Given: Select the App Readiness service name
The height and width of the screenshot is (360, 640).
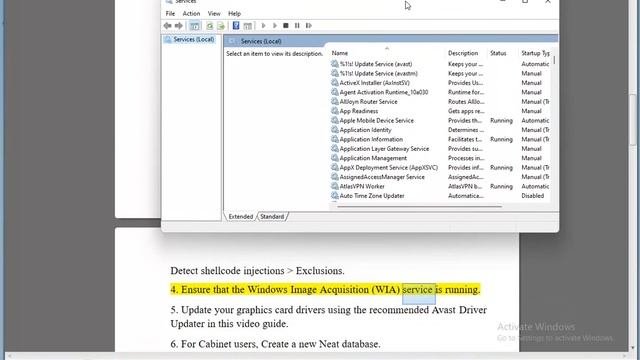Looking at the screenshot, I should tap(359, 111).
